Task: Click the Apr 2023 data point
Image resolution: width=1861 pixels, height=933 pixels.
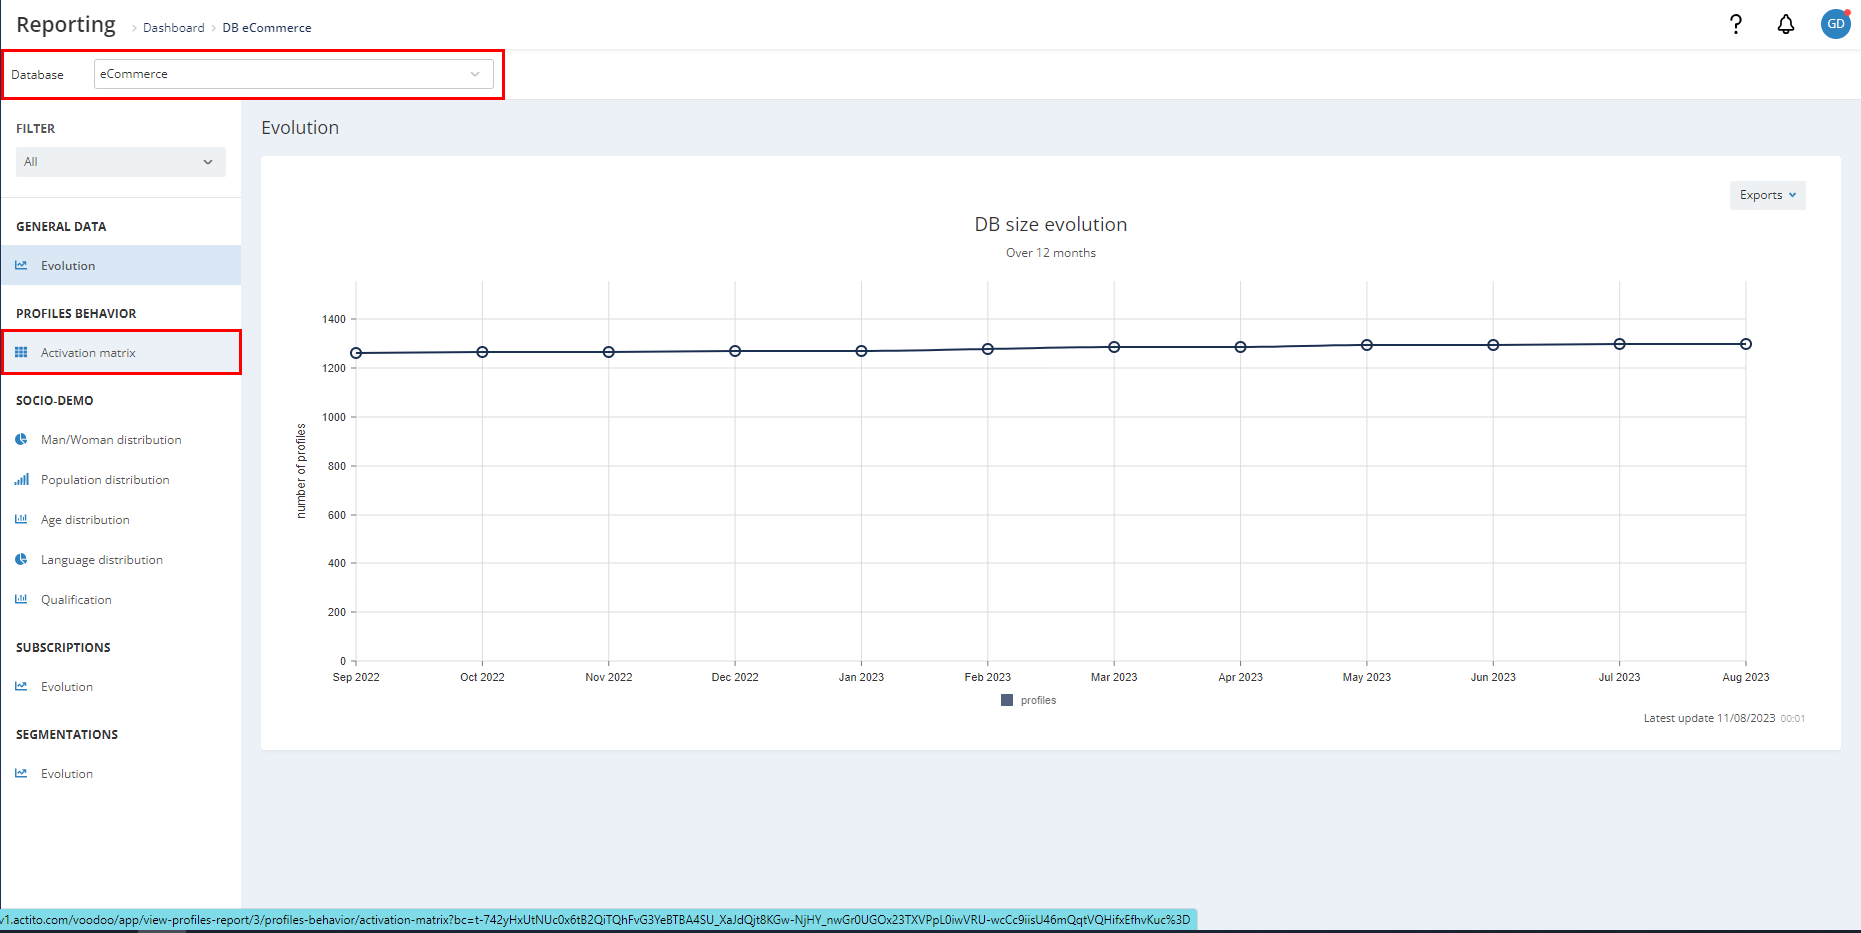Action: (1240, 347)
